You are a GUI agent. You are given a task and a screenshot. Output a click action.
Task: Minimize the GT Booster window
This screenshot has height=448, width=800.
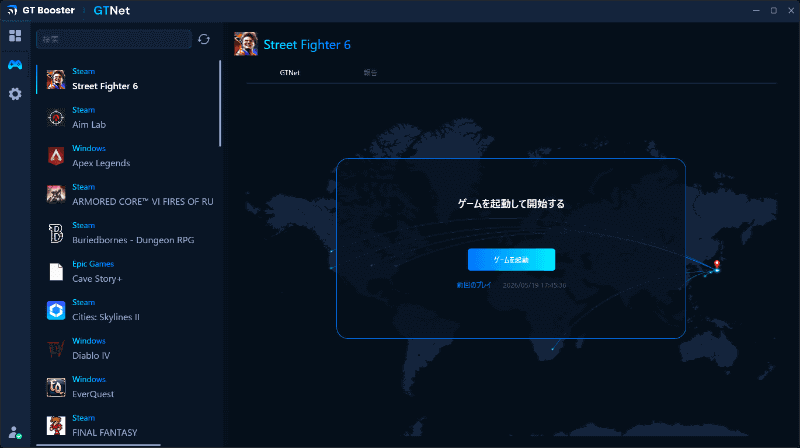click(x=756, y=10)
